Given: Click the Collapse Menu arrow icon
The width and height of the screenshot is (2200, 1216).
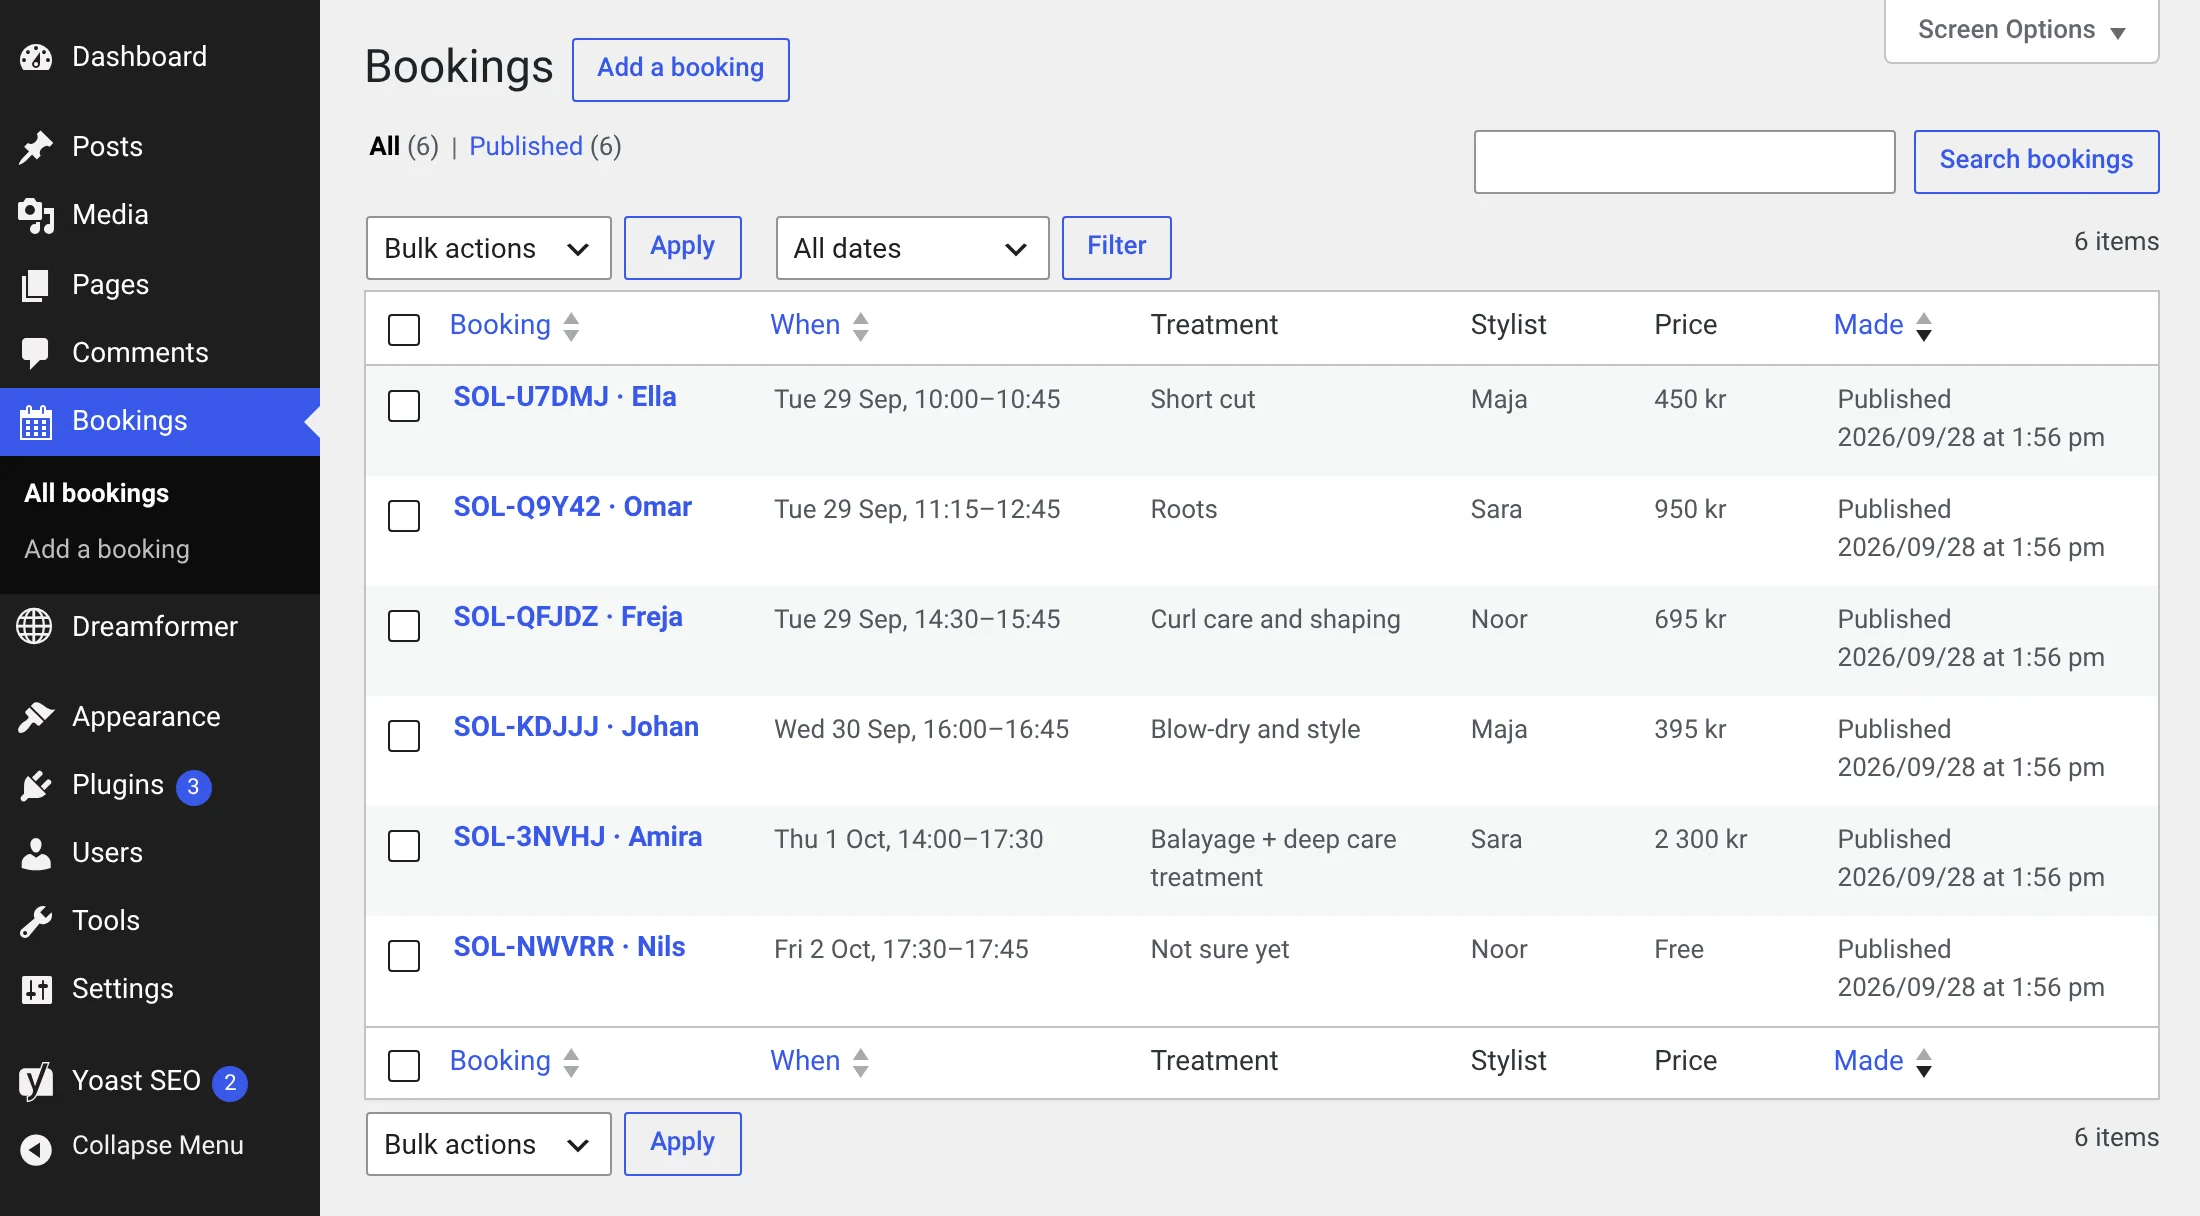Looking at the screenshot, I should tap(36, 1149).
